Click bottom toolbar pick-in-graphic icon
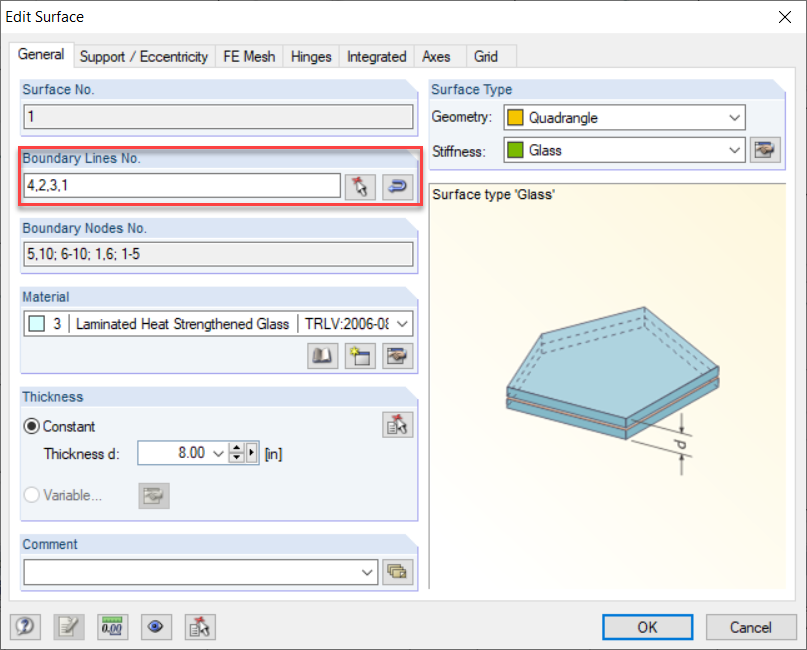This screenshot has height=650, width=807. click(200, 627)
